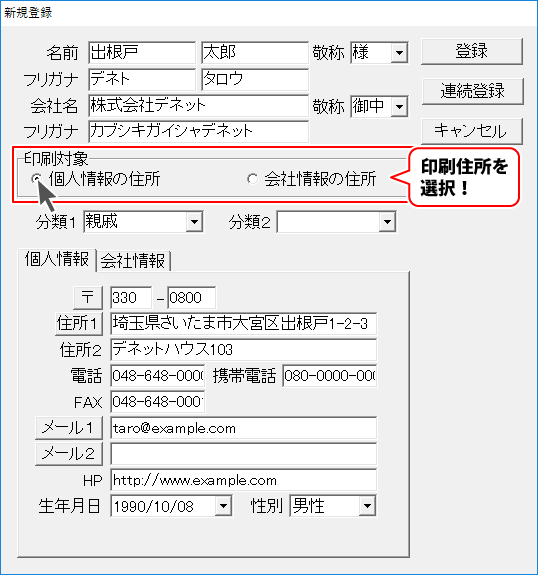The width and height of the screenshot is (538, 575).
Task: Click the 会社名 input field
Action: coord(198,106)
